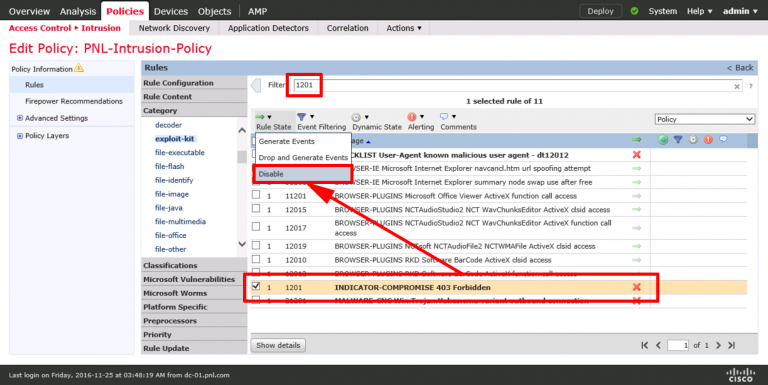Expand the Classifications section
768x385 pixels.
194,265
